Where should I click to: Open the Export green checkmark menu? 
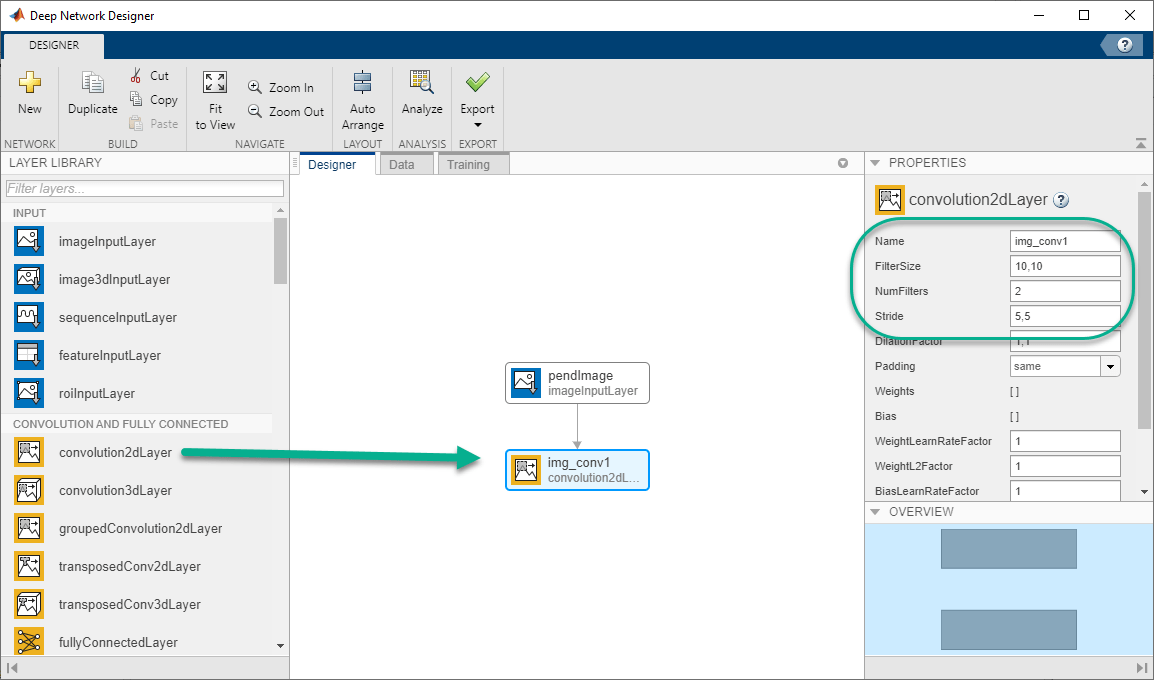click(x=478, y=82)
